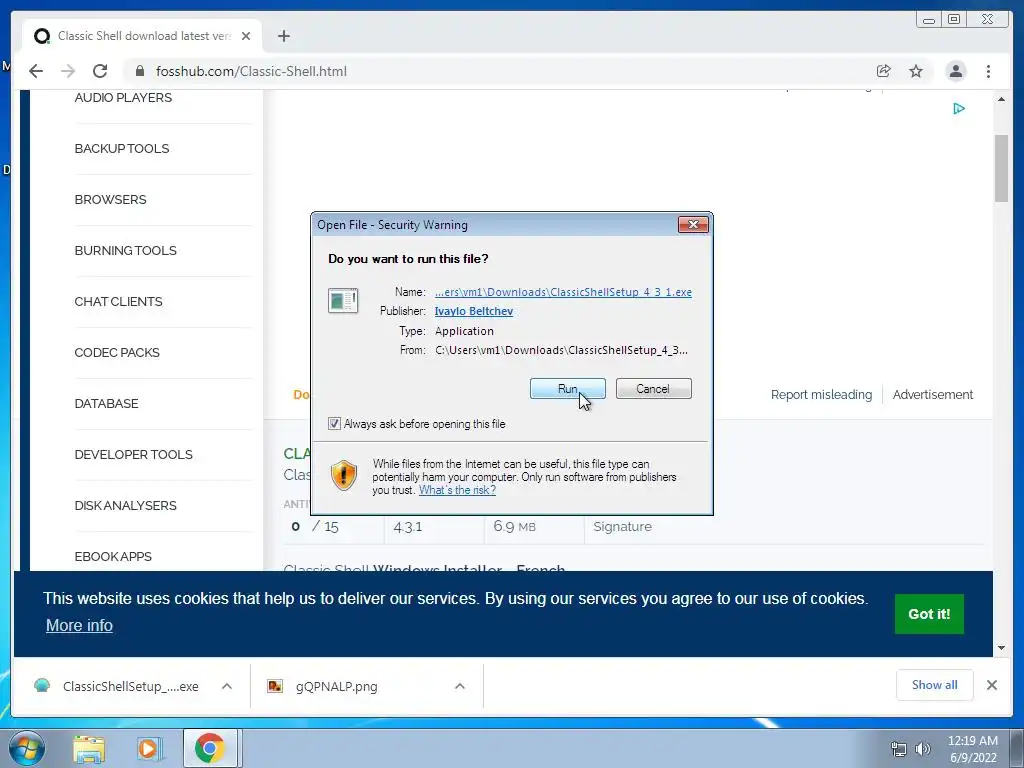Click the volume speaker tray icon
Screen dimensions: 1024x768
click(x=923, y=750)
